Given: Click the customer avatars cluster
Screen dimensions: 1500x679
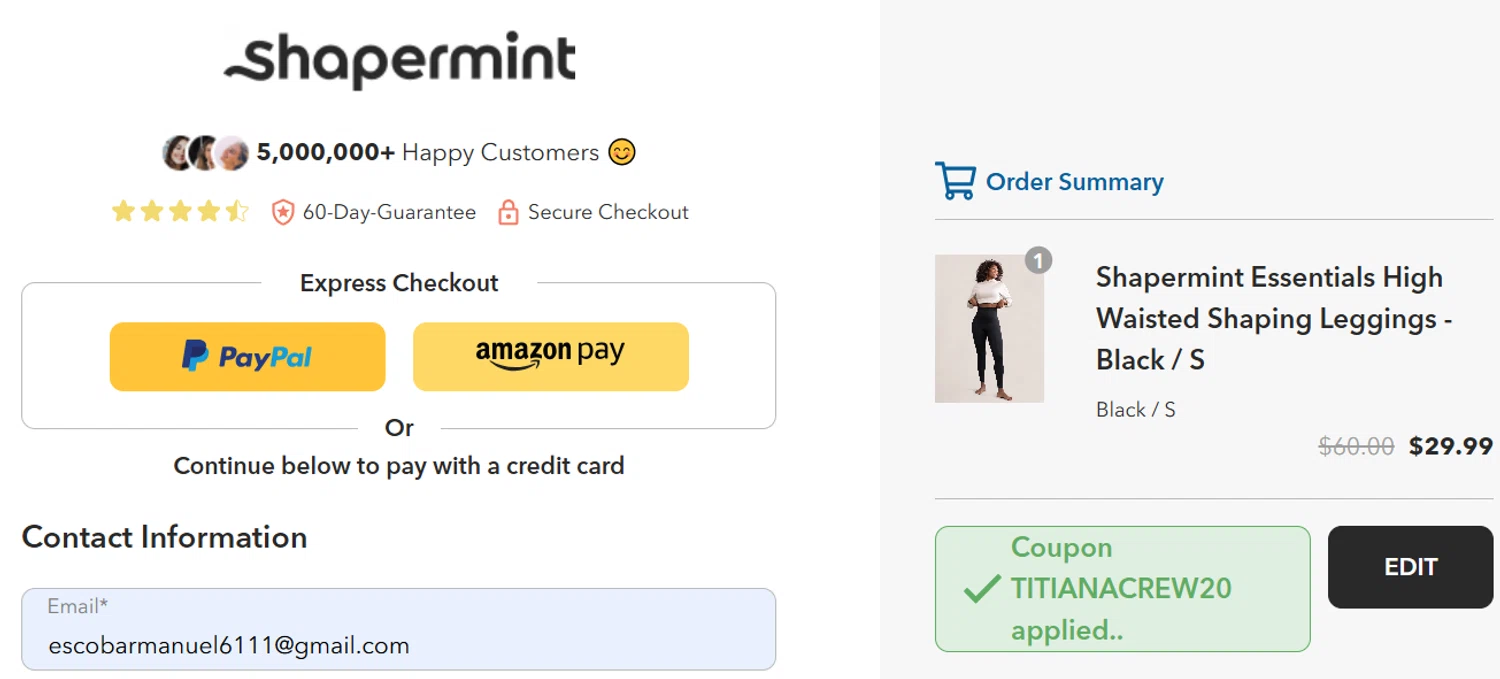Looking at the screenshot, I should click(204, 153).
